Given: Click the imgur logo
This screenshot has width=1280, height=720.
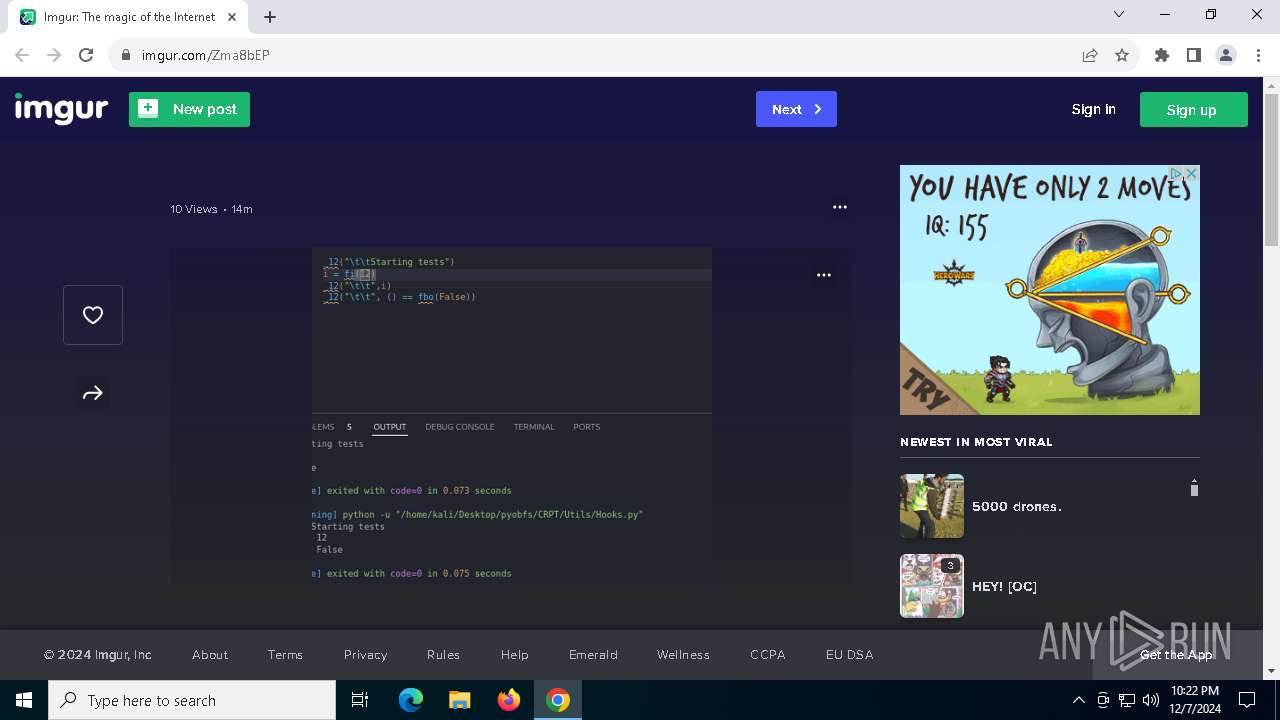Looking at the screenshot, I should [61, 108].
